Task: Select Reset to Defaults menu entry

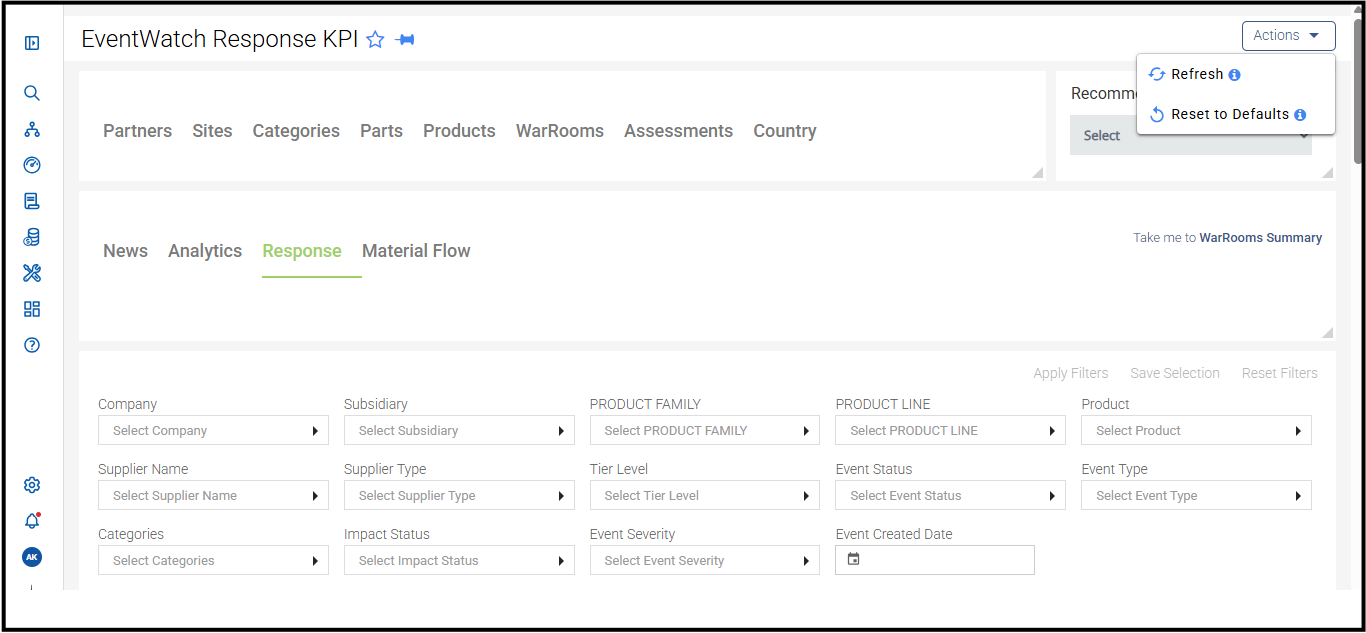Action: click(1229, 114)
